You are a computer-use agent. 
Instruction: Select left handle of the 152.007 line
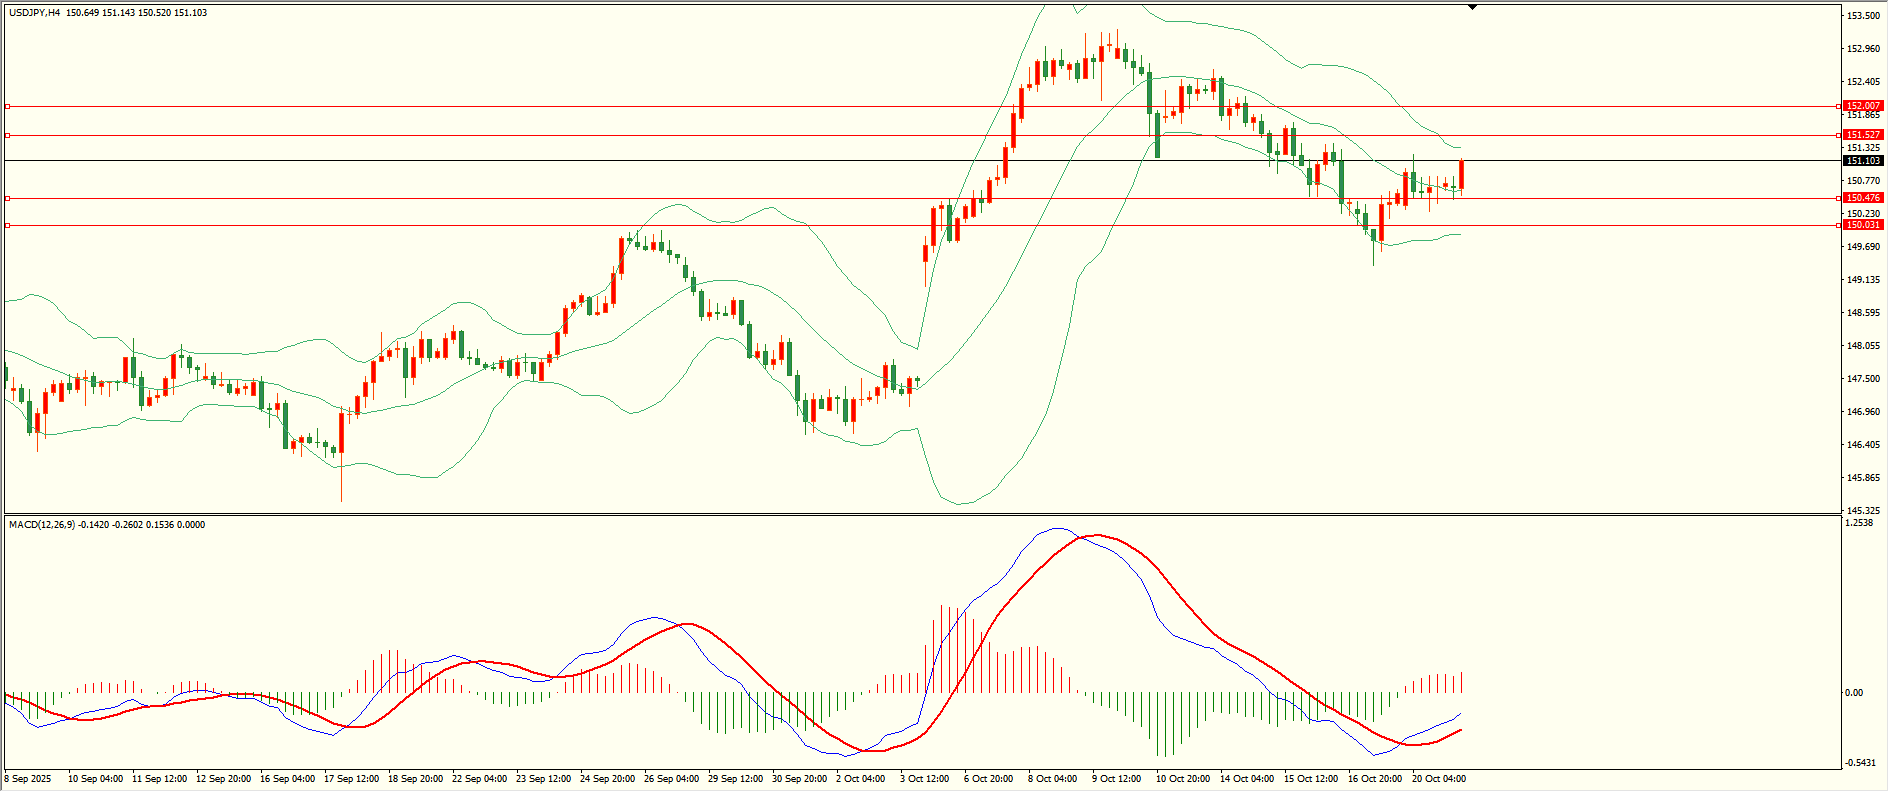[x=8, y=106]
